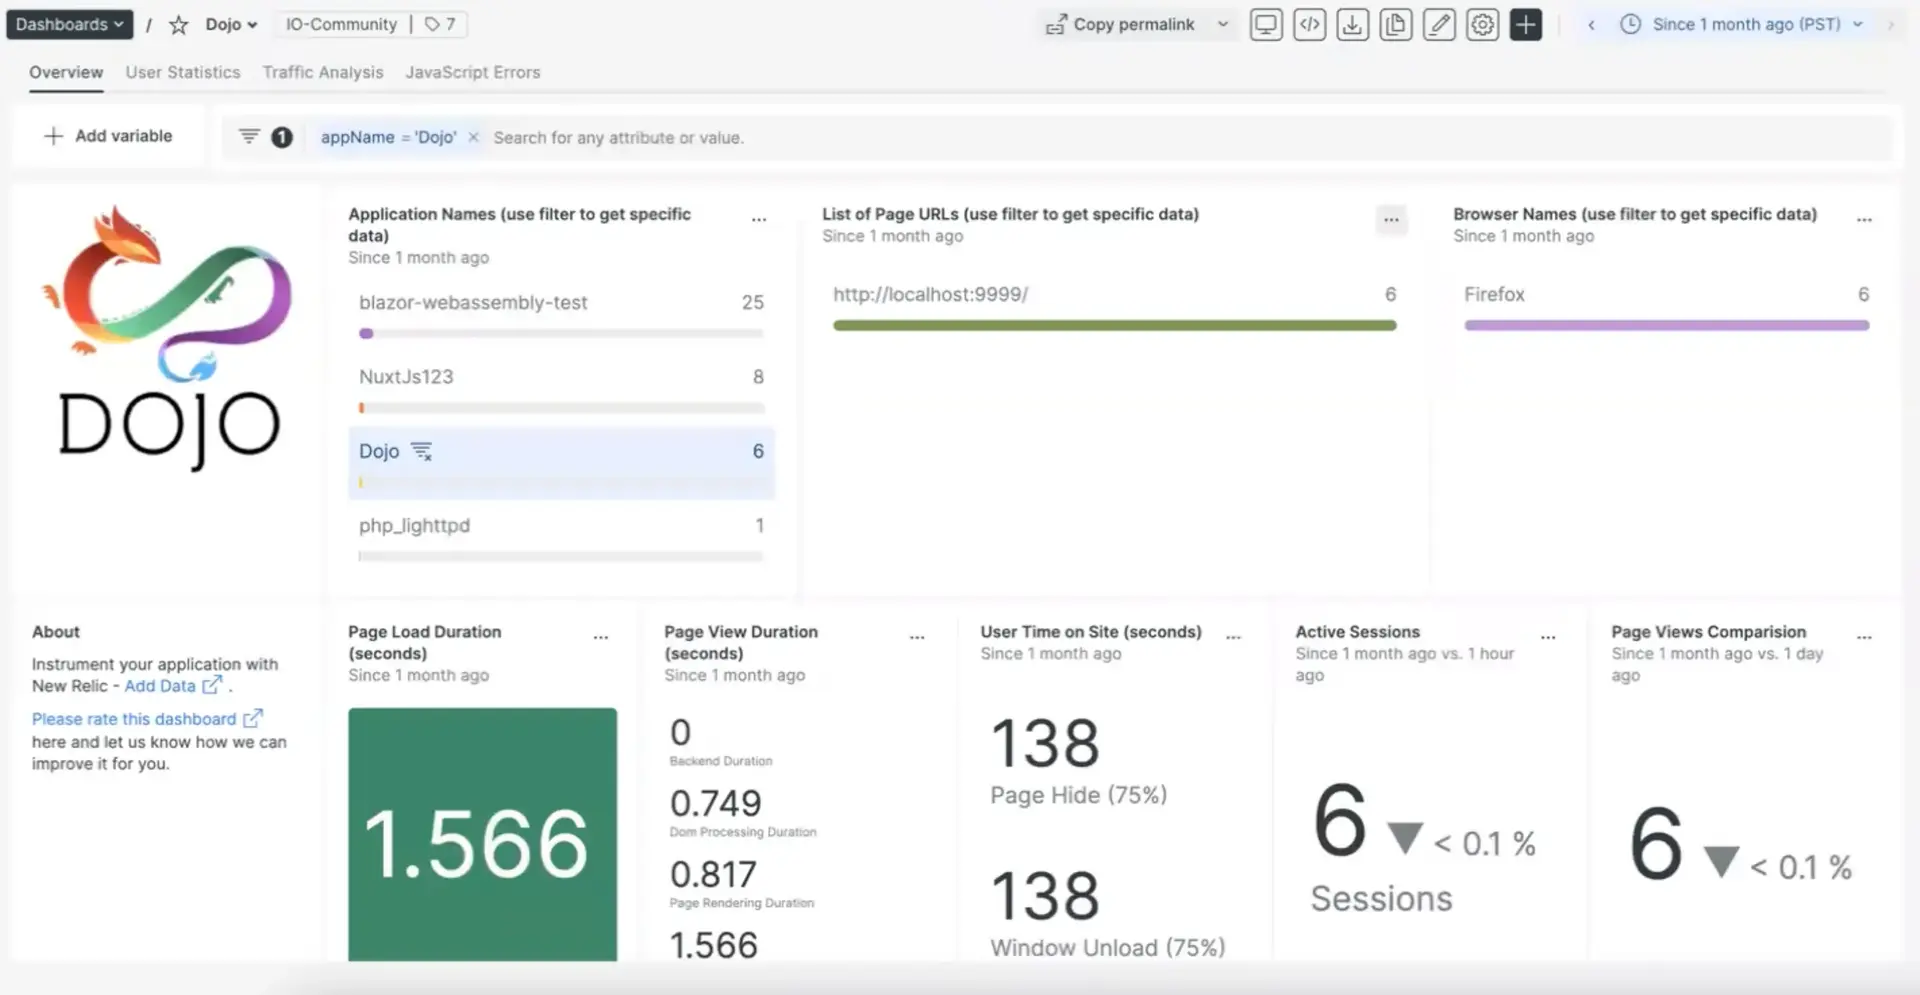Remove the appName = 'Dojo' filter
Viewport: 1920px width, 995px height.
[x=474, y=137]
